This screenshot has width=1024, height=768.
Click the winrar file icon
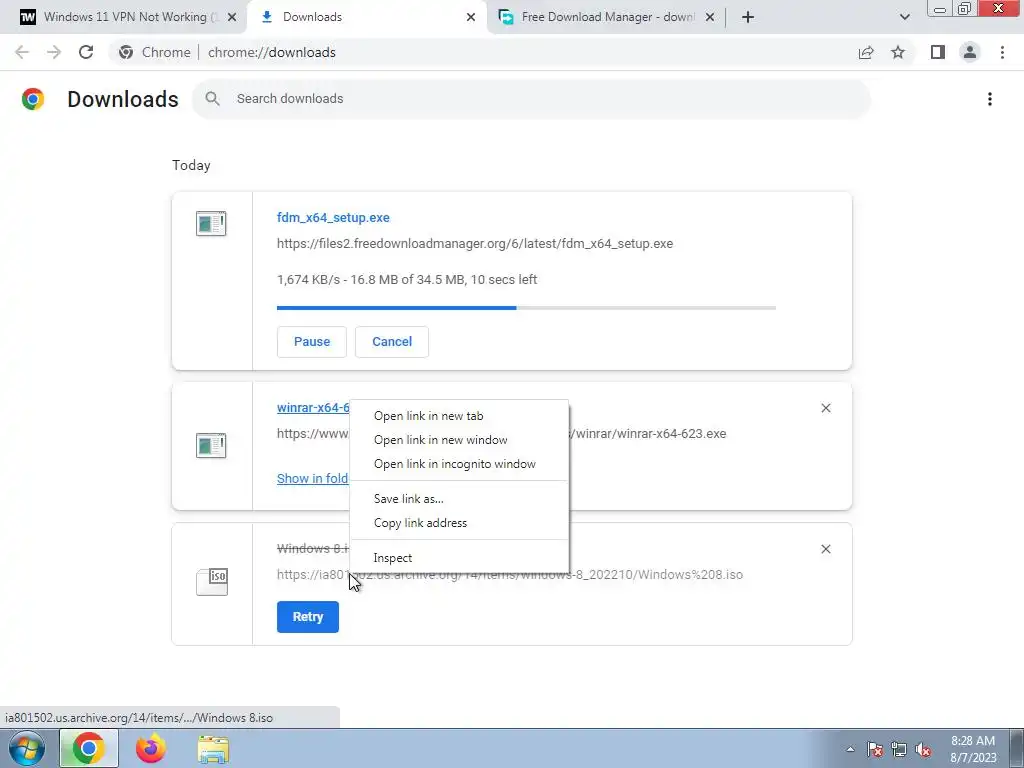pos(211,445)
